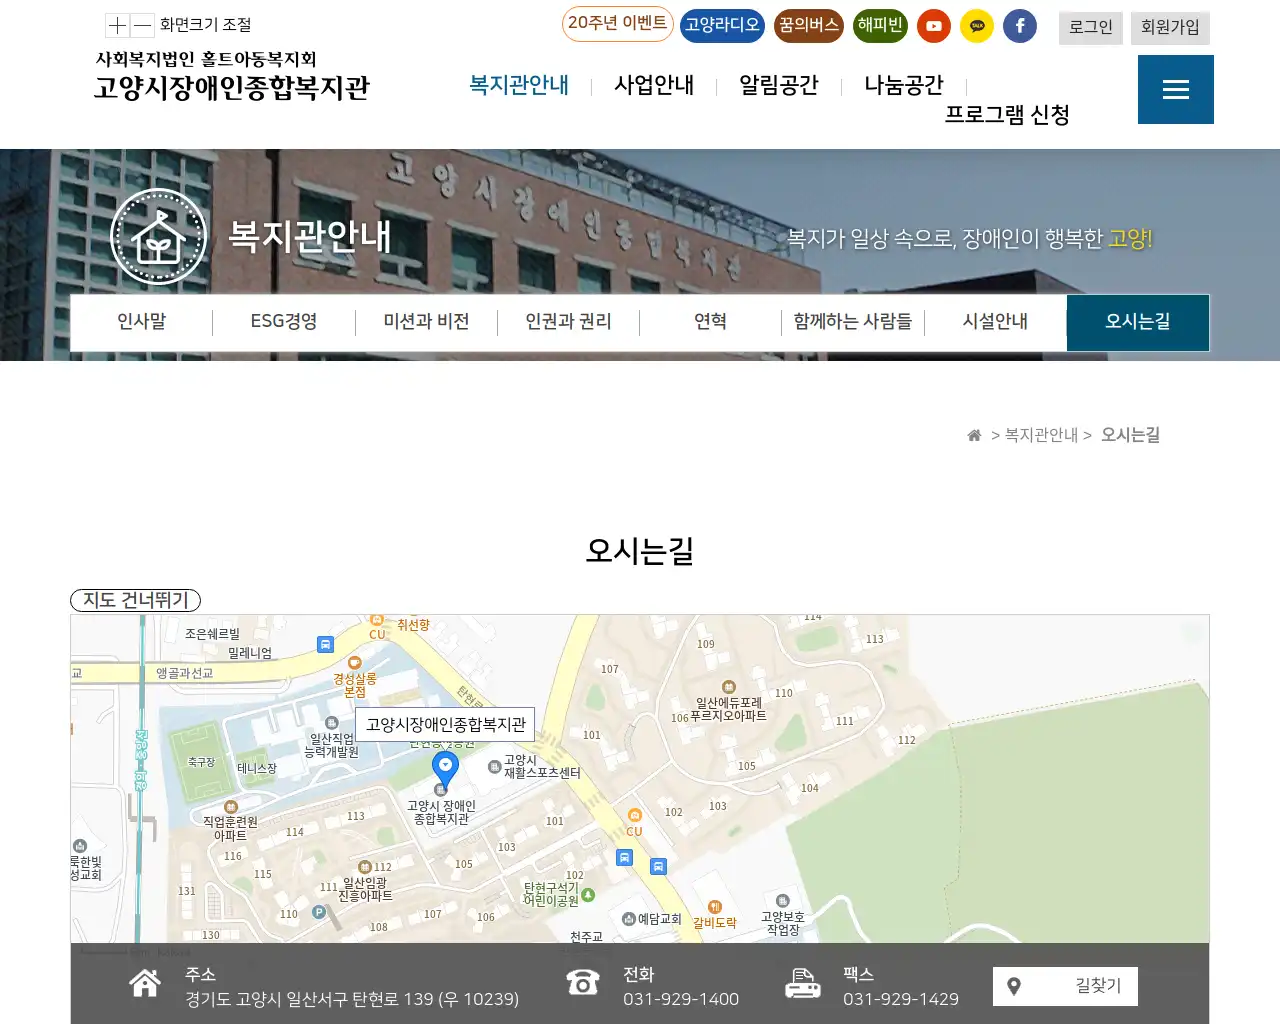The height and width of the screenshot is (1024, 1280).
Task: Click the telephone icon
Action: 583,983
